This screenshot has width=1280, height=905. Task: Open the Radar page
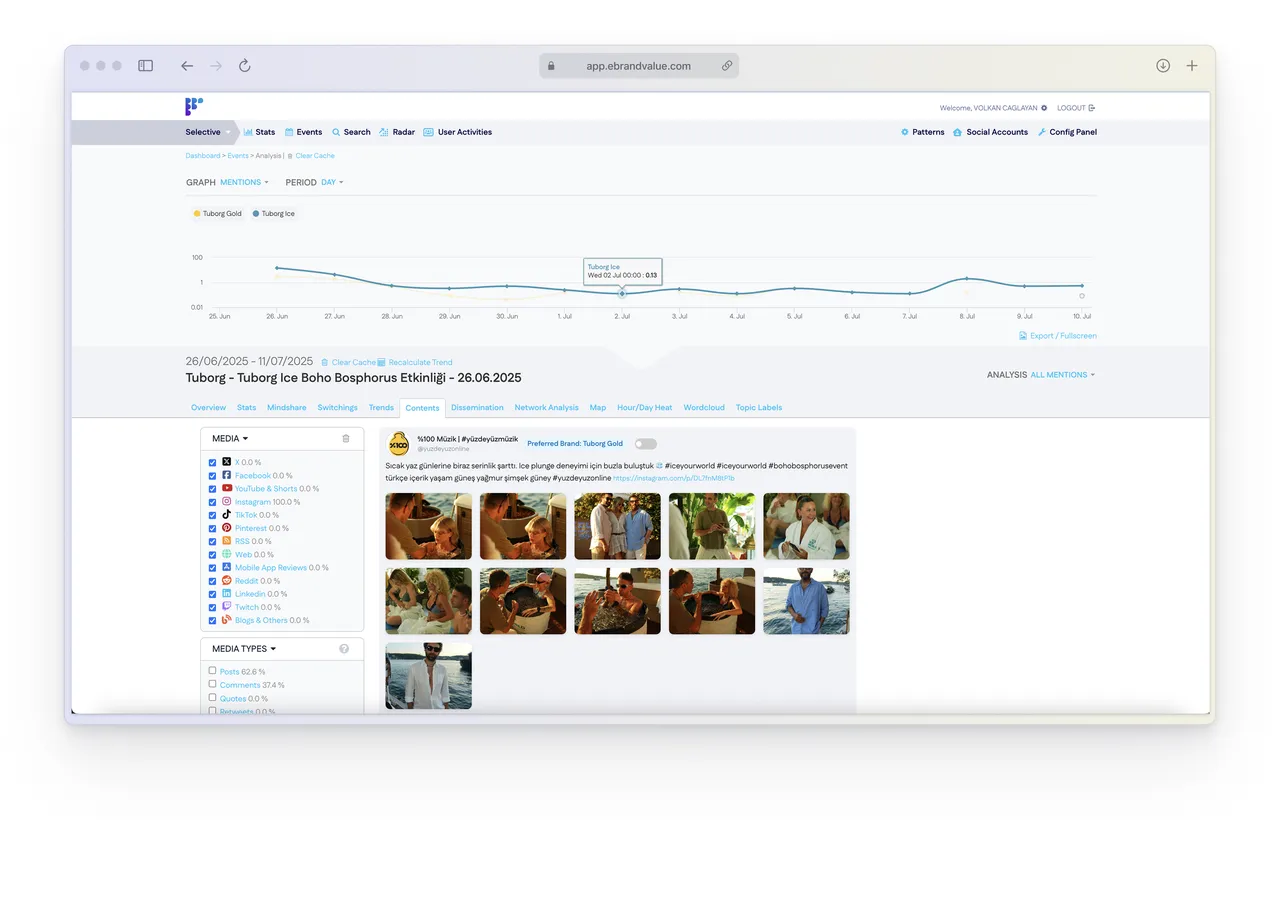pyautogui.click(x=397, y=132)
